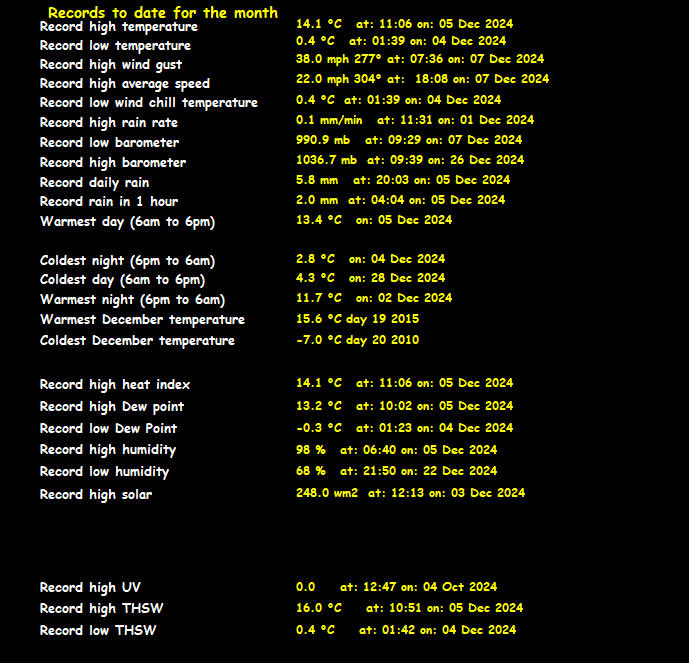Select the 'Record low temperature' label
689x663 pixels.
point(115,46)
